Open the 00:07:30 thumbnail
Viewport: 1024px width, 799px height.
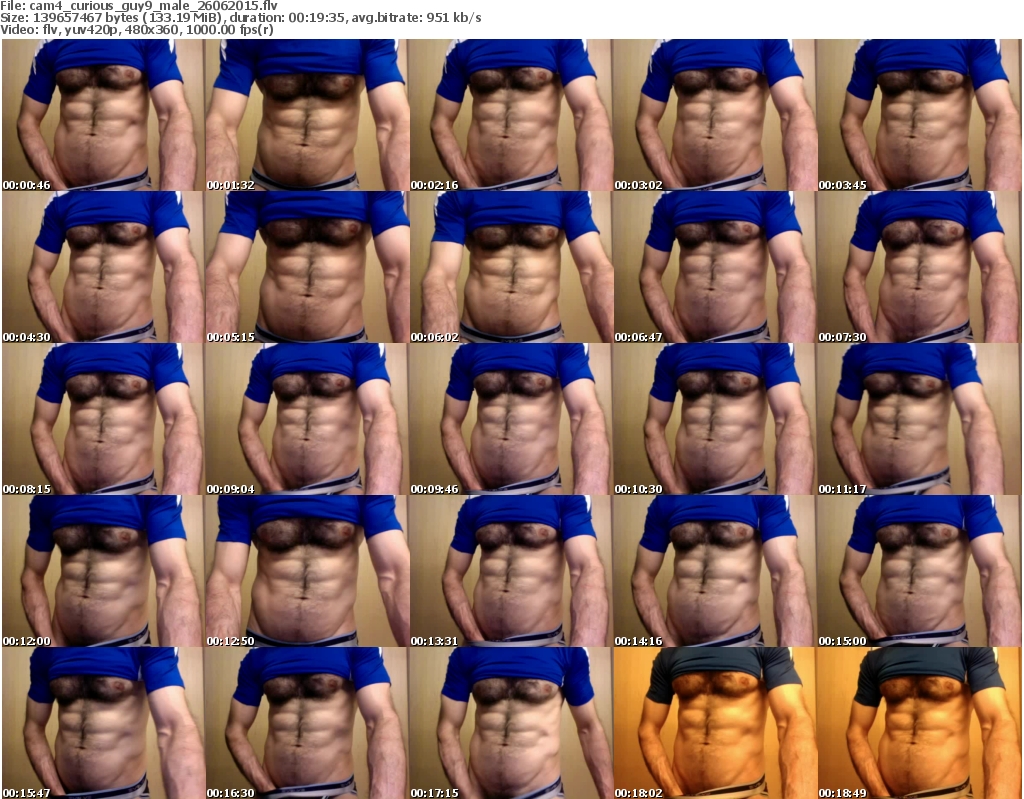tap(919, 267)
